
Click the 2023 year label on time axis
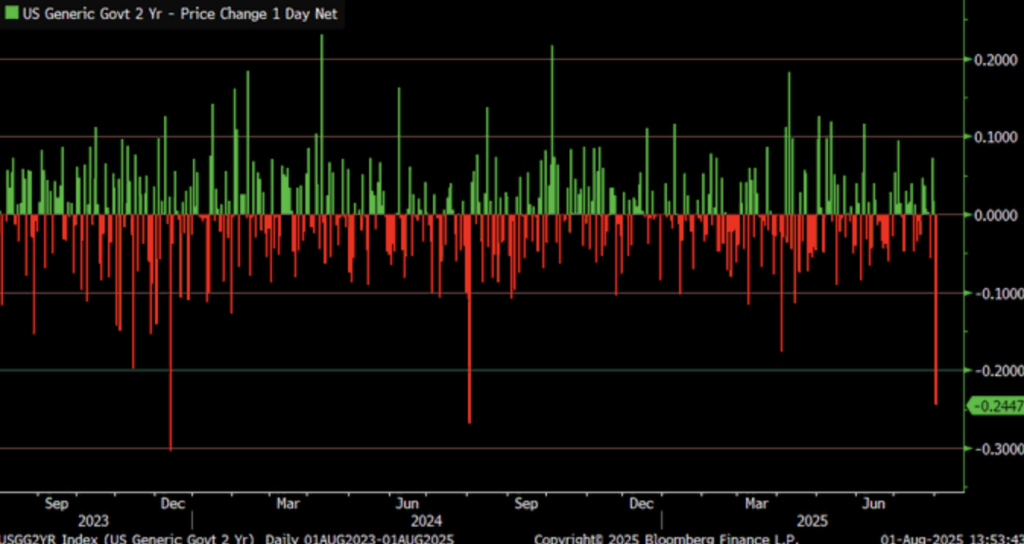point(93,521)
